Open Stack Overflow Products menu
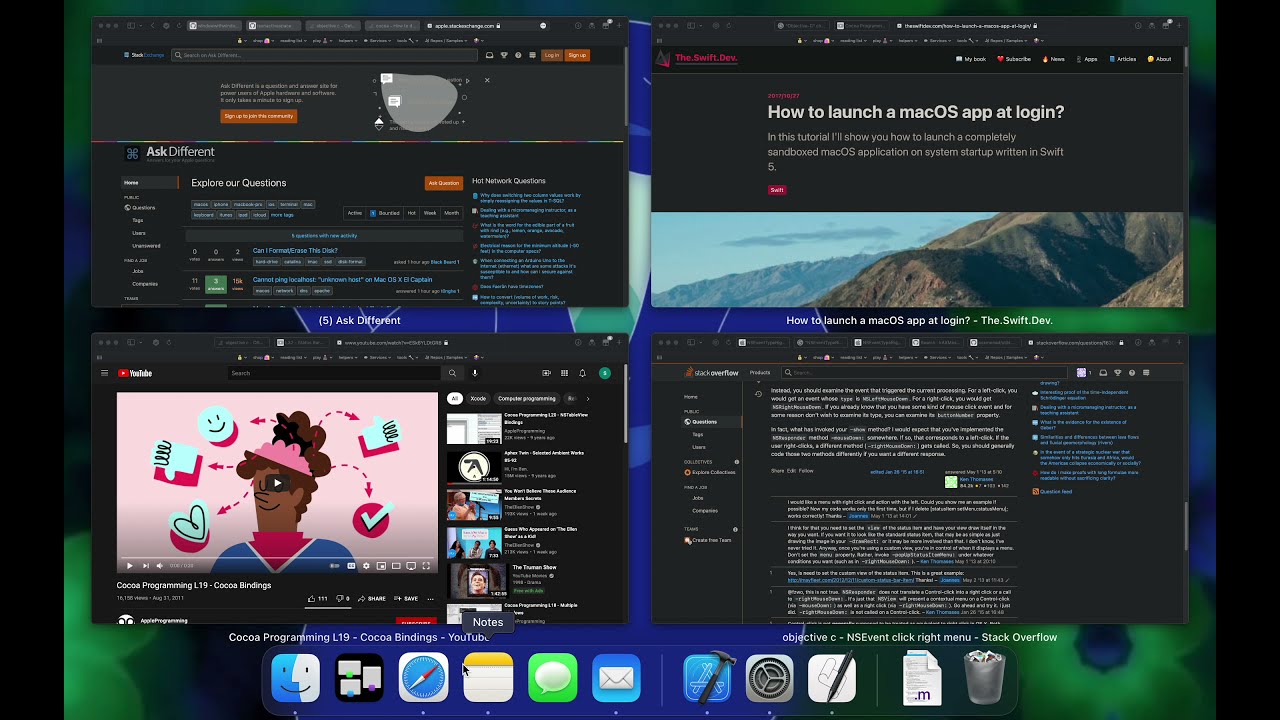This screenshot has height=720, width=1280. 760,373
